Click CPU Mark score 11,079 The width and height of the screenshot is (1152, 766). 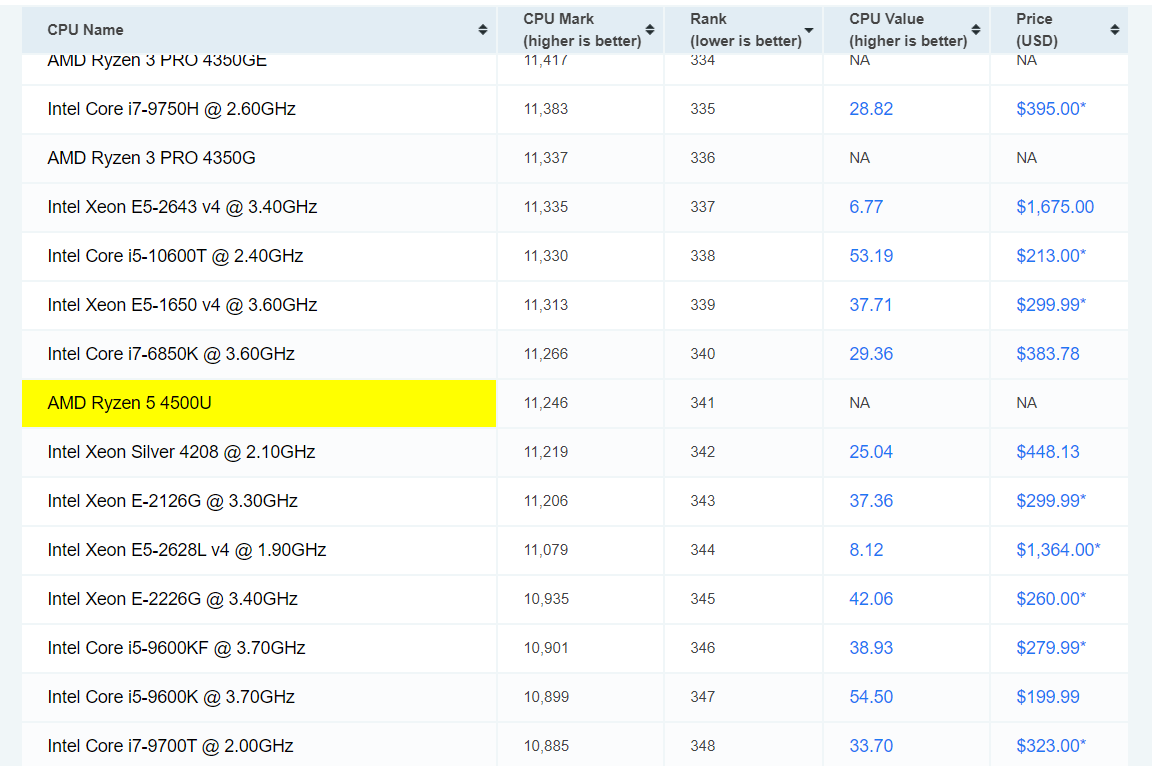coord(546,550)
